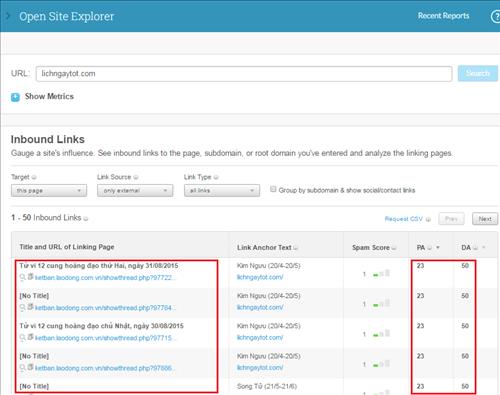Open link ketban.laodong.com.vn/showthread.php?97784
The image size is (500, 395).
click(105, 308)
